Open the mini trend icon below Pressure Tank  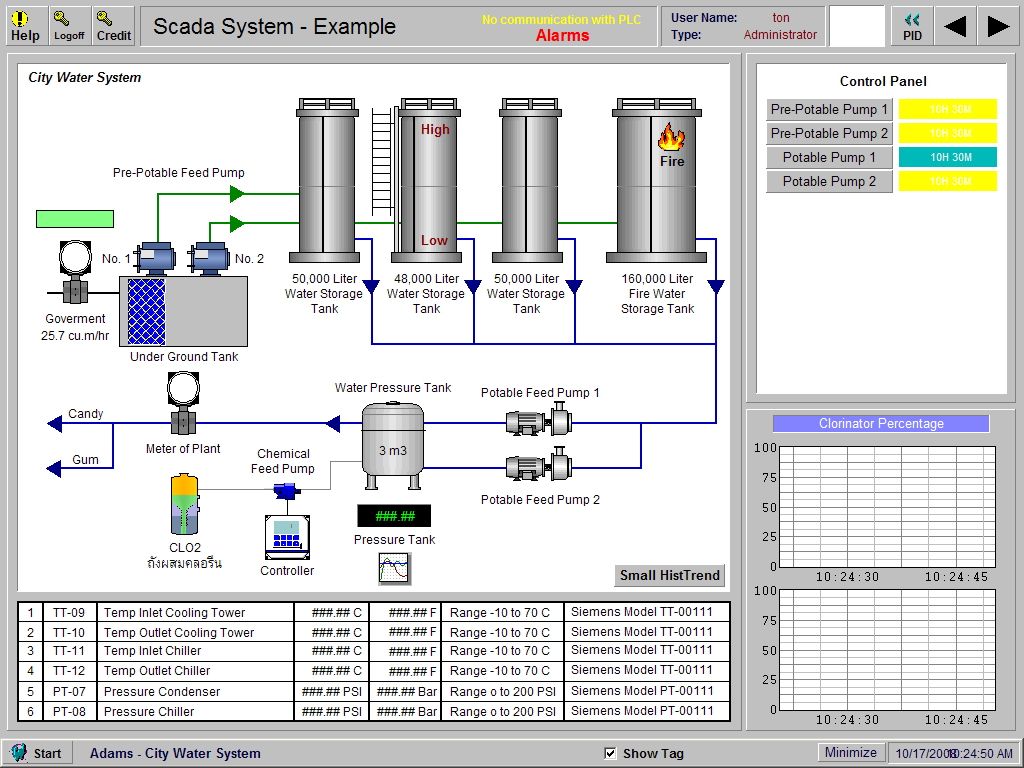click(x=394, y=566)
